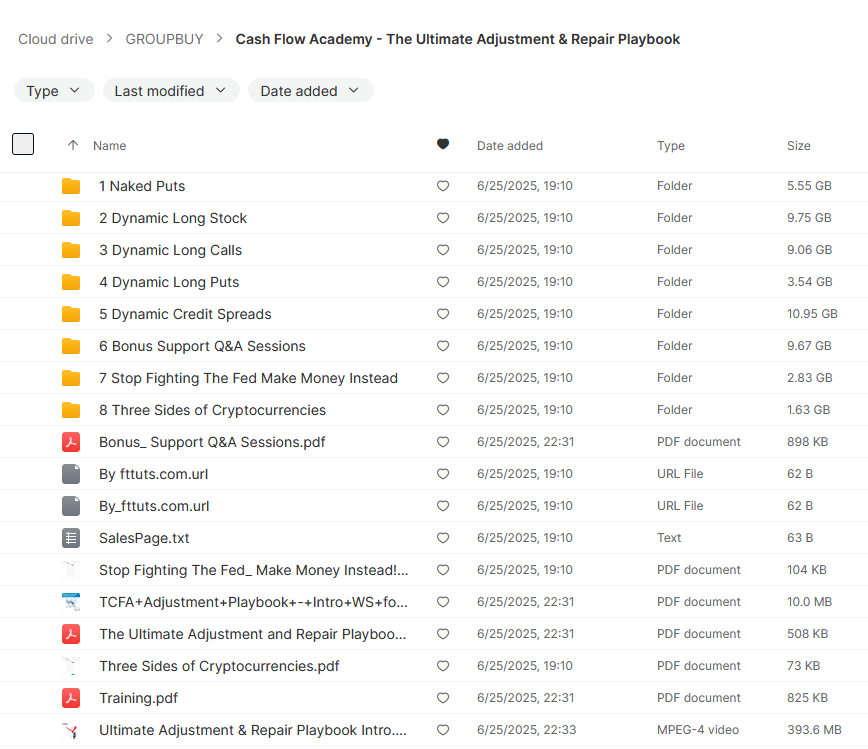Select the Ultimate Adjustment & Repair Playbook Intro name
This screenshot has height=749, width=868.
point(253,730)
